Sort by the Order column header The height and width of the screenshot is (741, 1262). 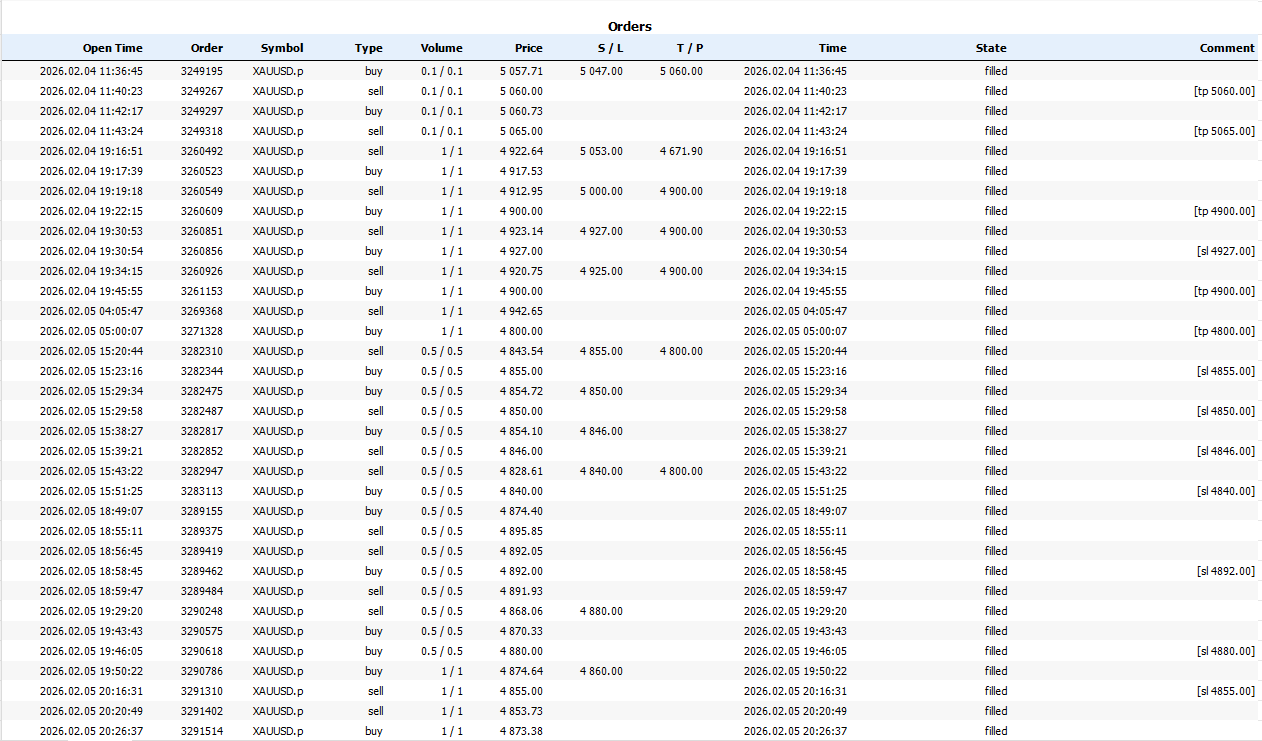(206, 48)
